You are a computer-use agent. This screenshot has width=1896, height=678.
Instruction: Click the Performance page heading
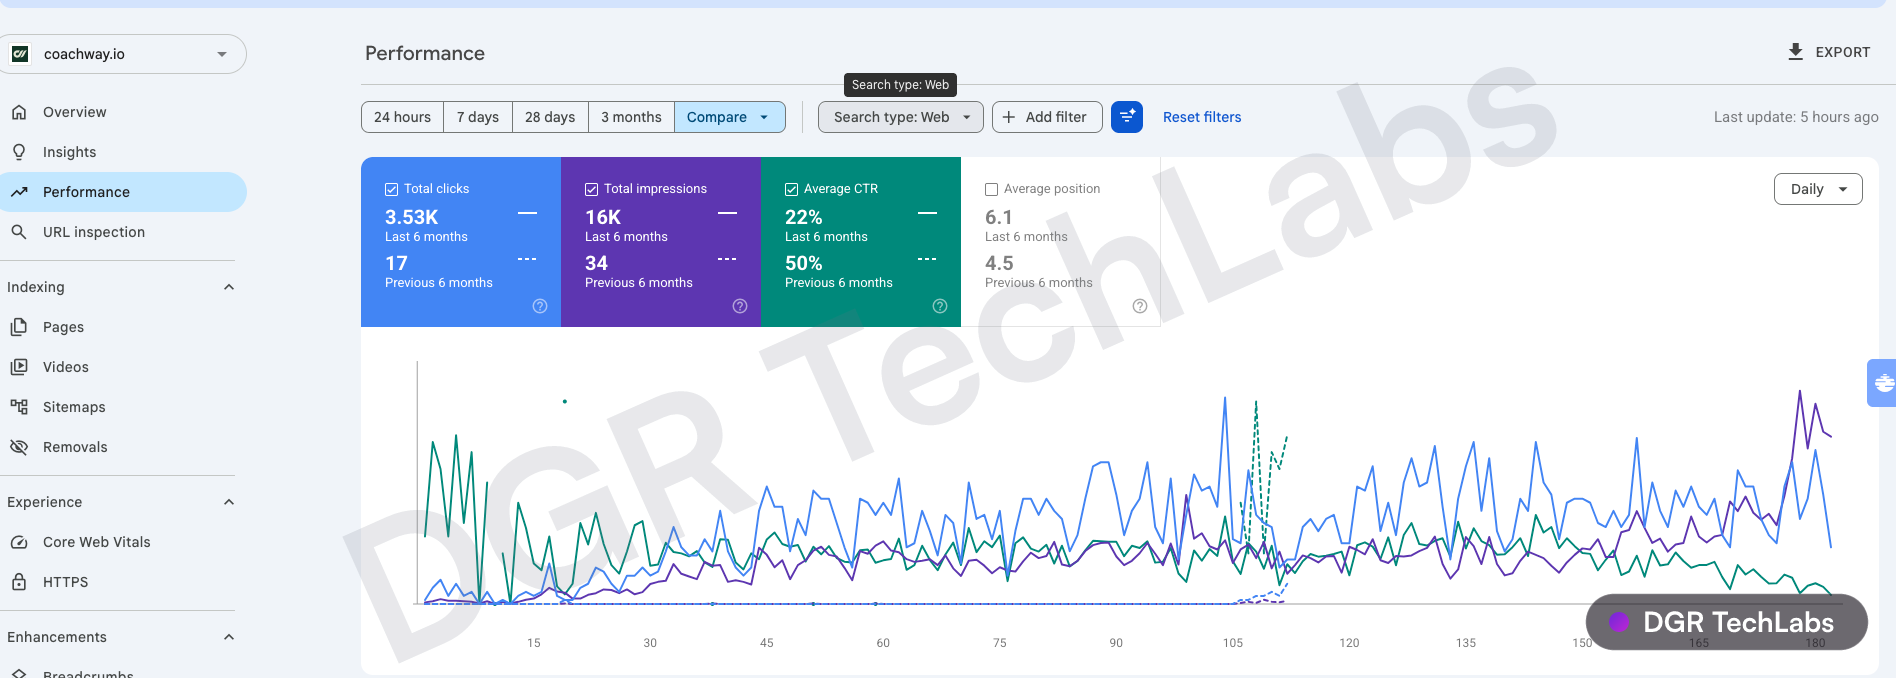pos(425,53)
